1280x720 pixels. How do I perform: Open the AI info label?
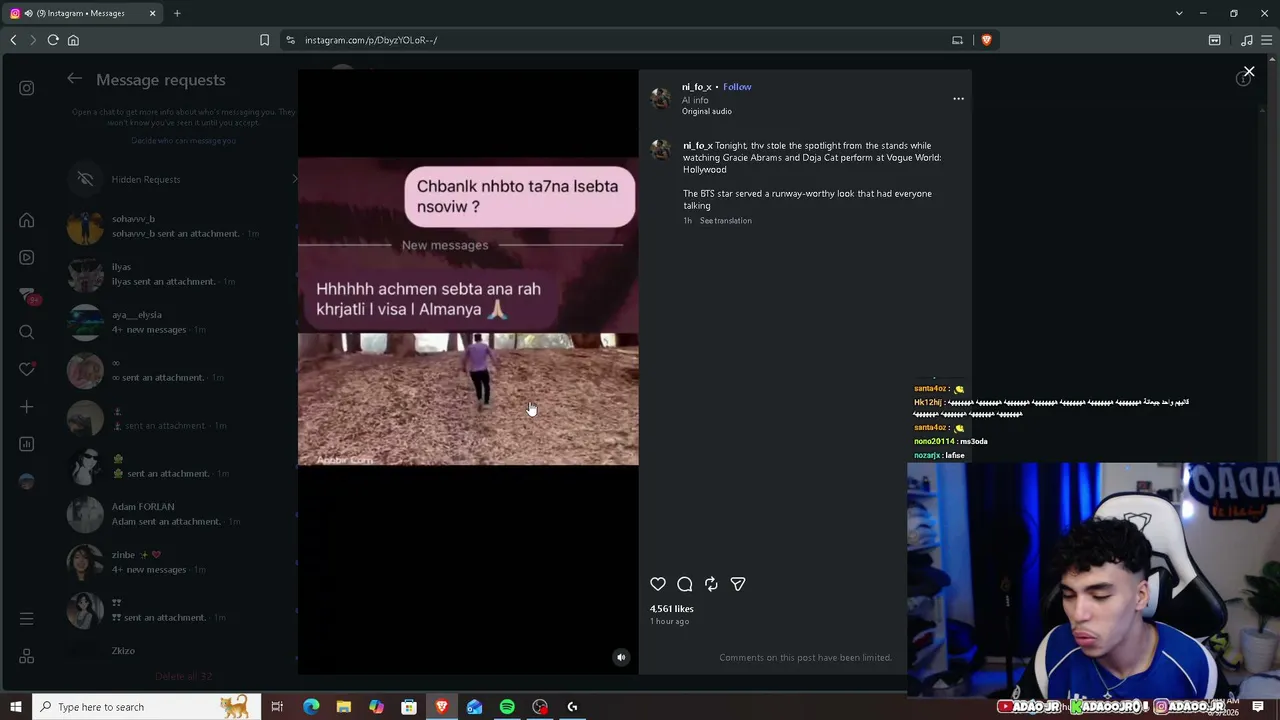[695, 100]
